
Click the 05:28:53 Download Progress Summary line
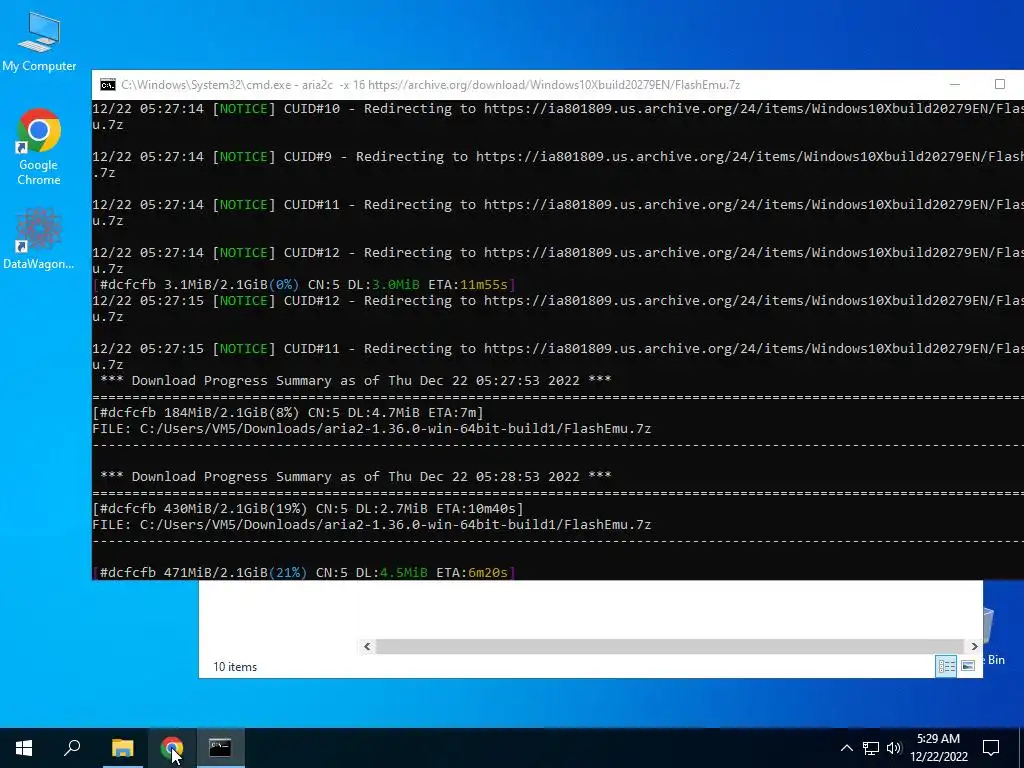tap(356, 477)
